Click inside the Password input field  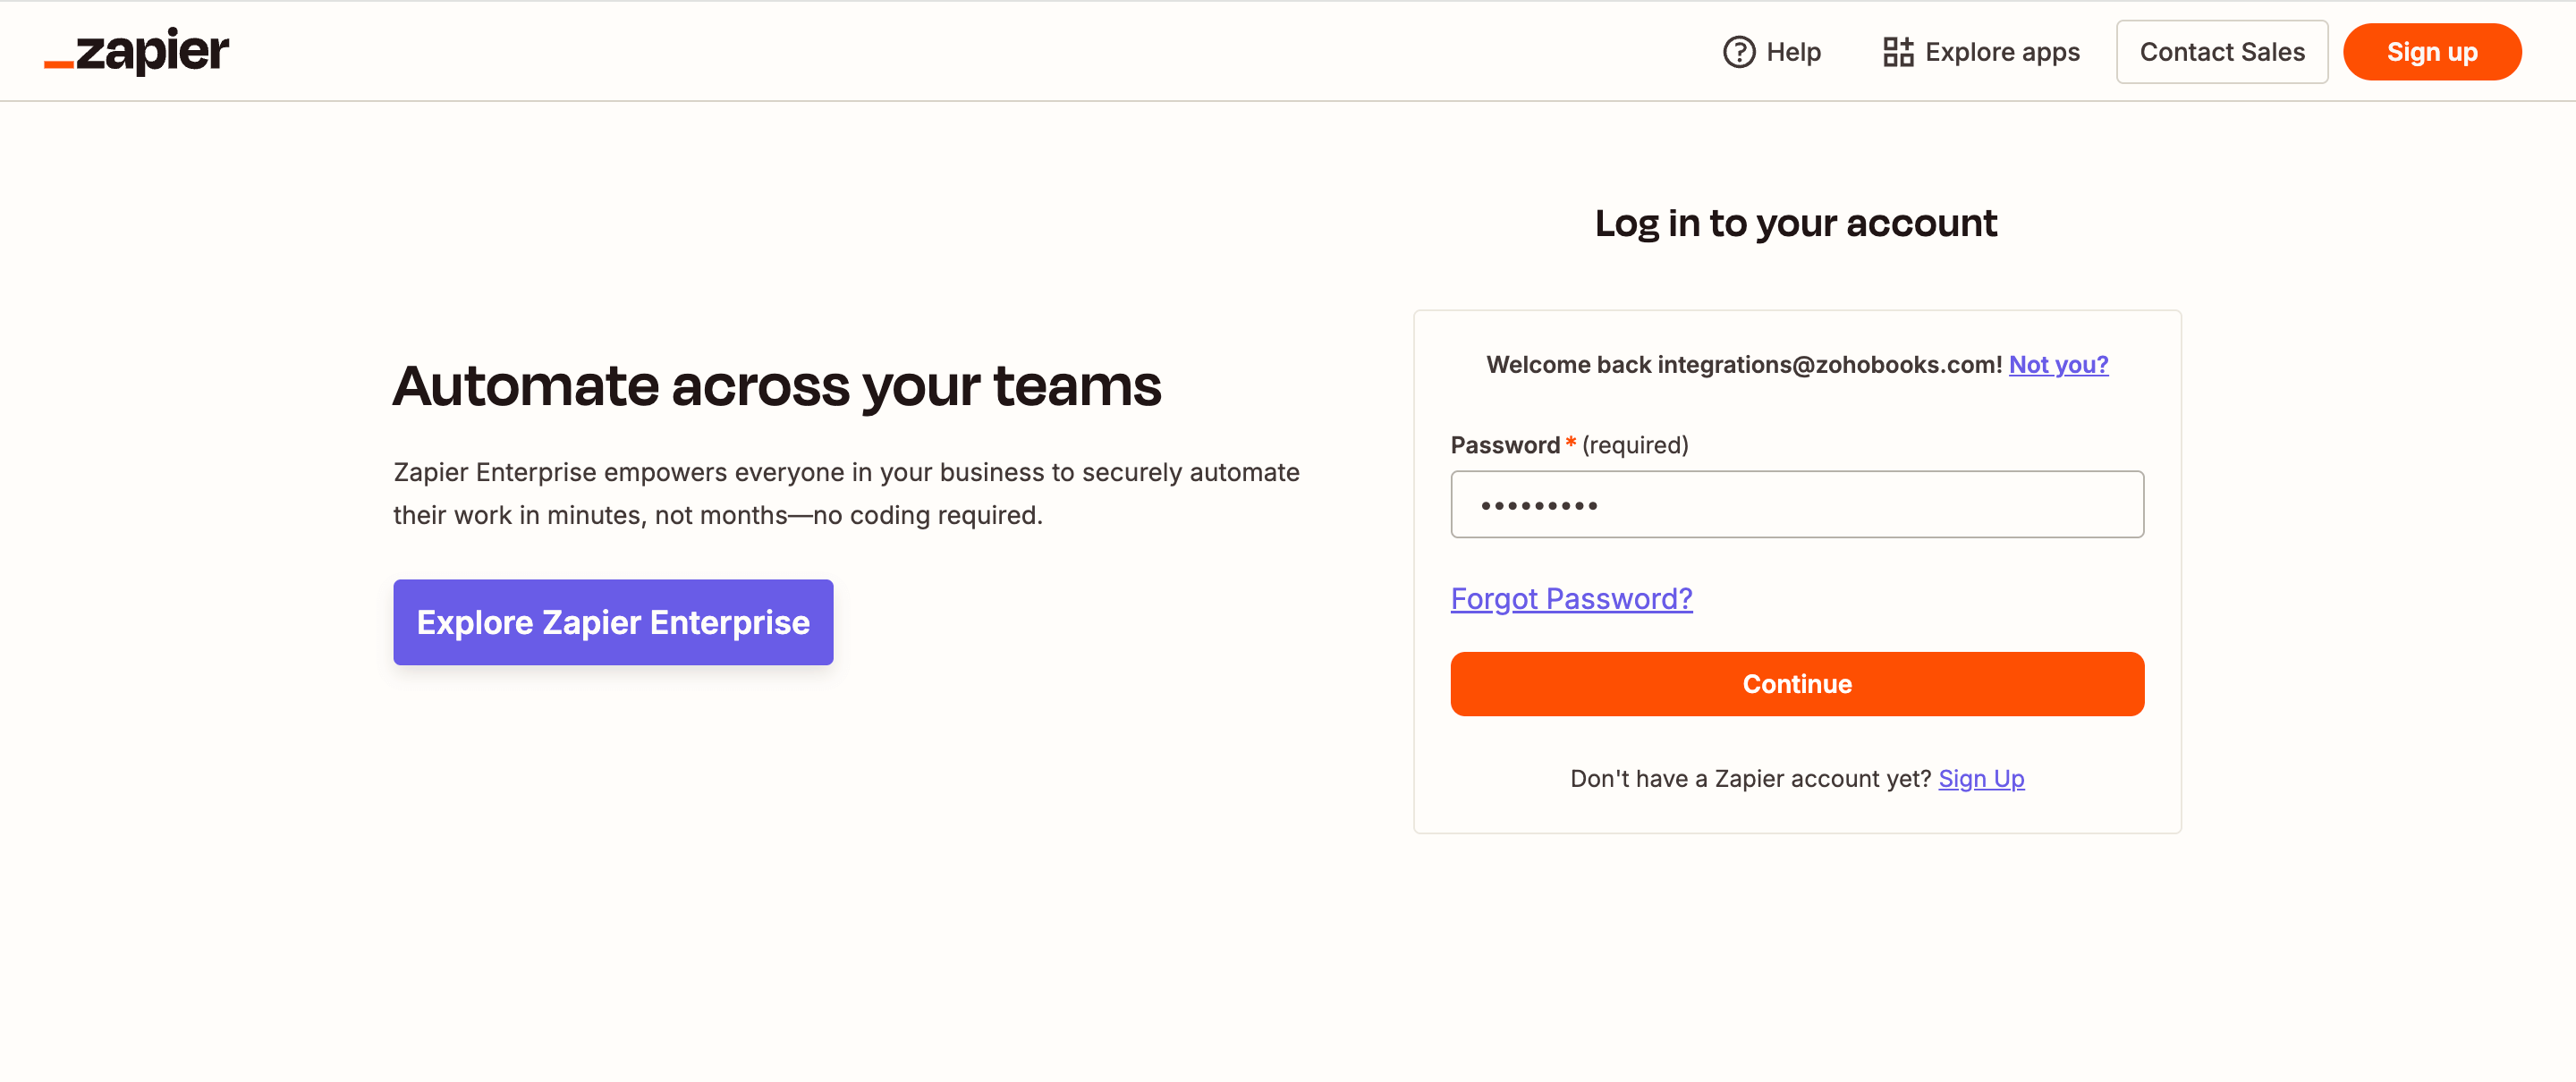point(1797,504)
